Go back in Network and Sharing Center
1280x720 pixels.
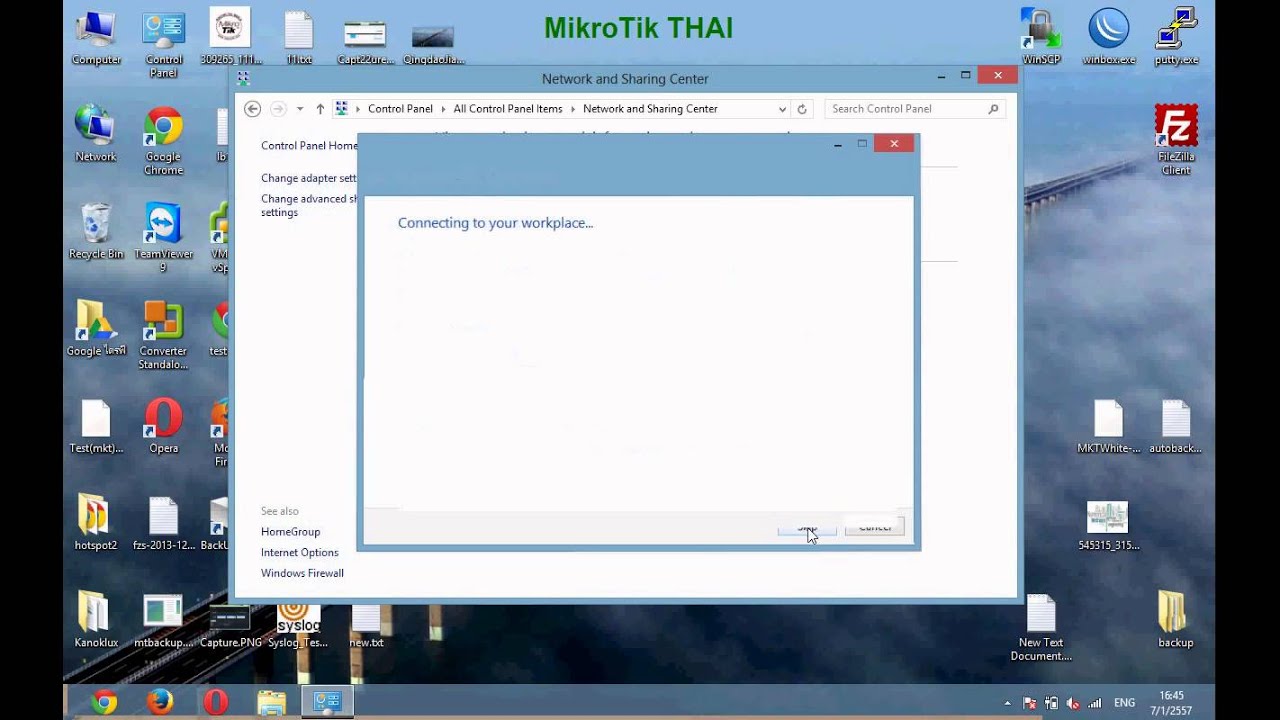point(253,109)
